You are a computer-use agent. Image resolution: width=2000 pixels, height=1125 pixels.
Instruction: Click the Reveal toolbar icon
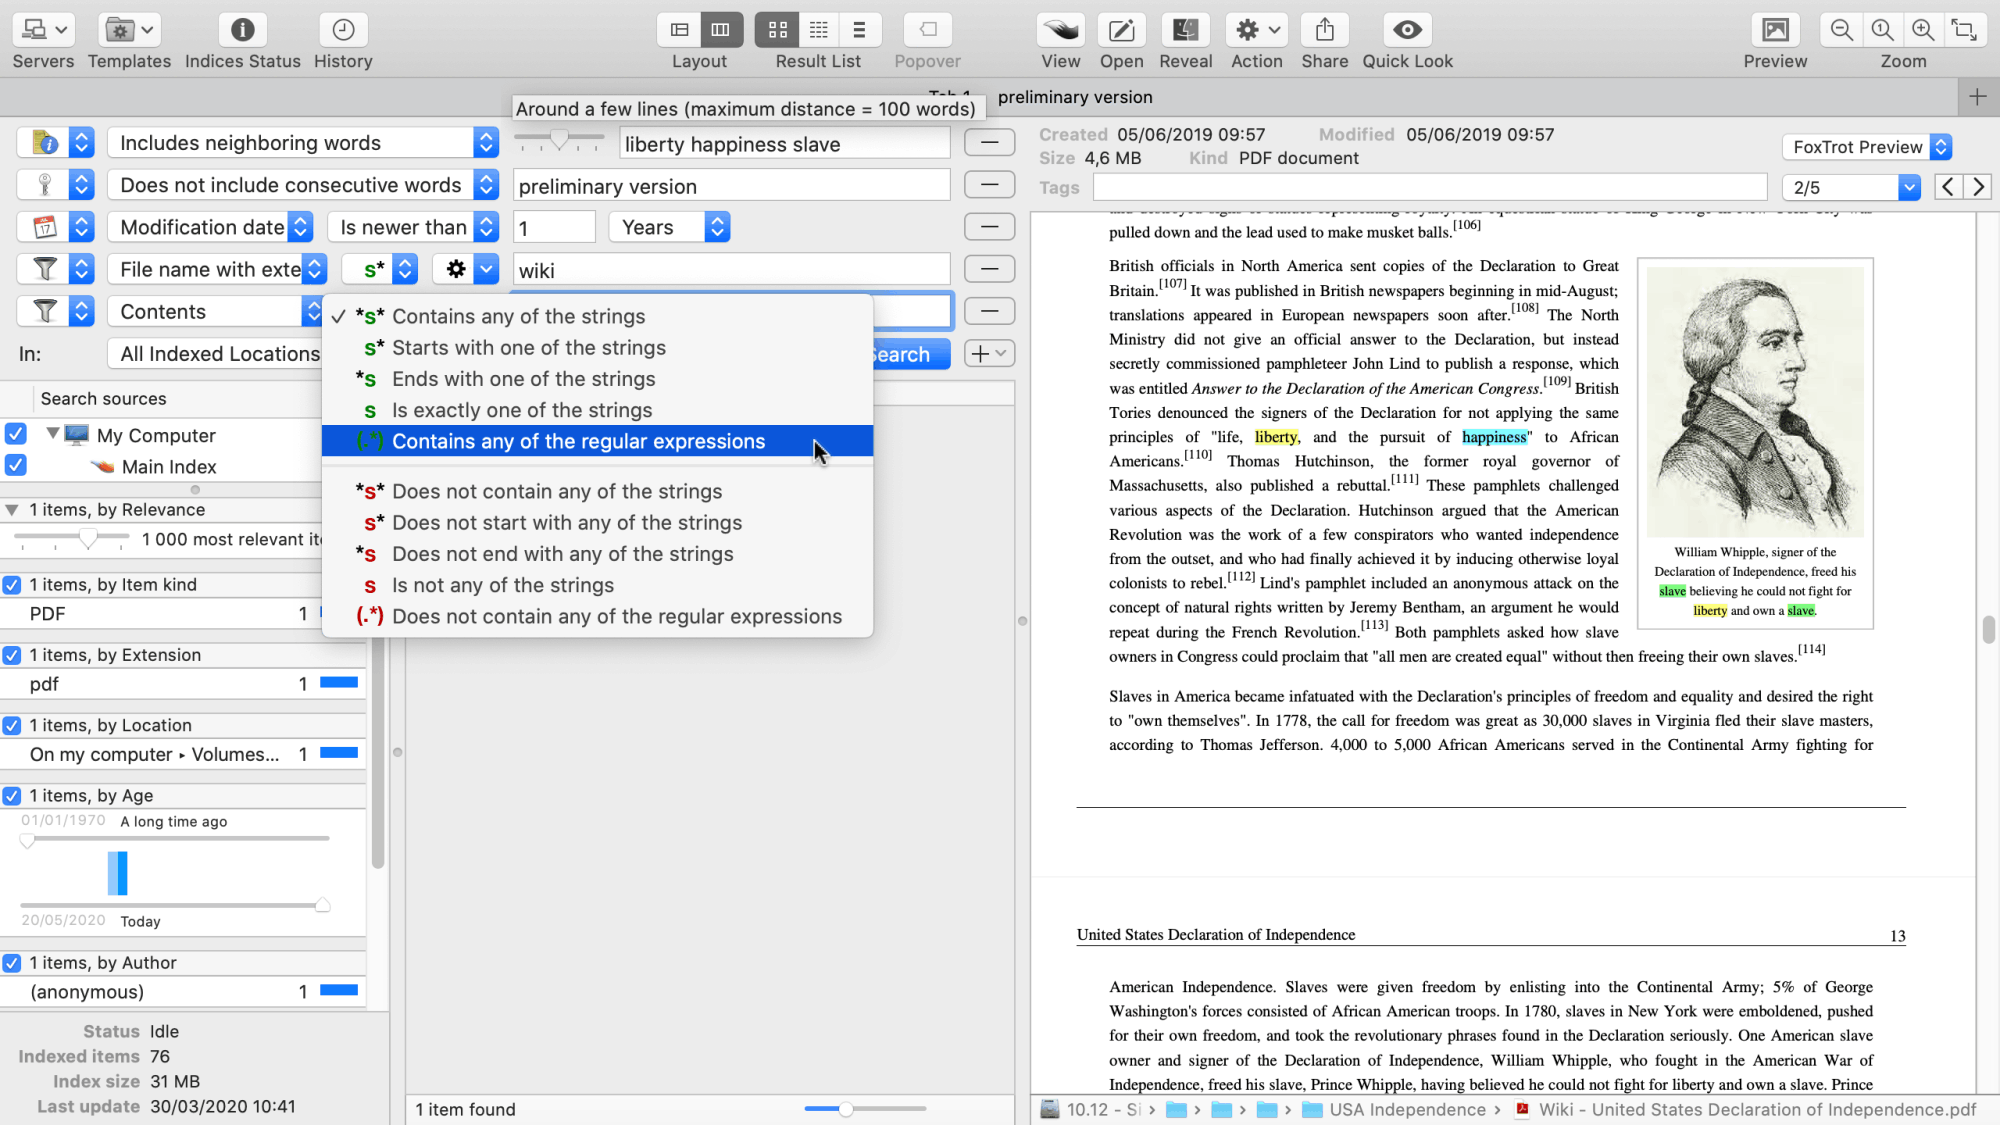1185,30
